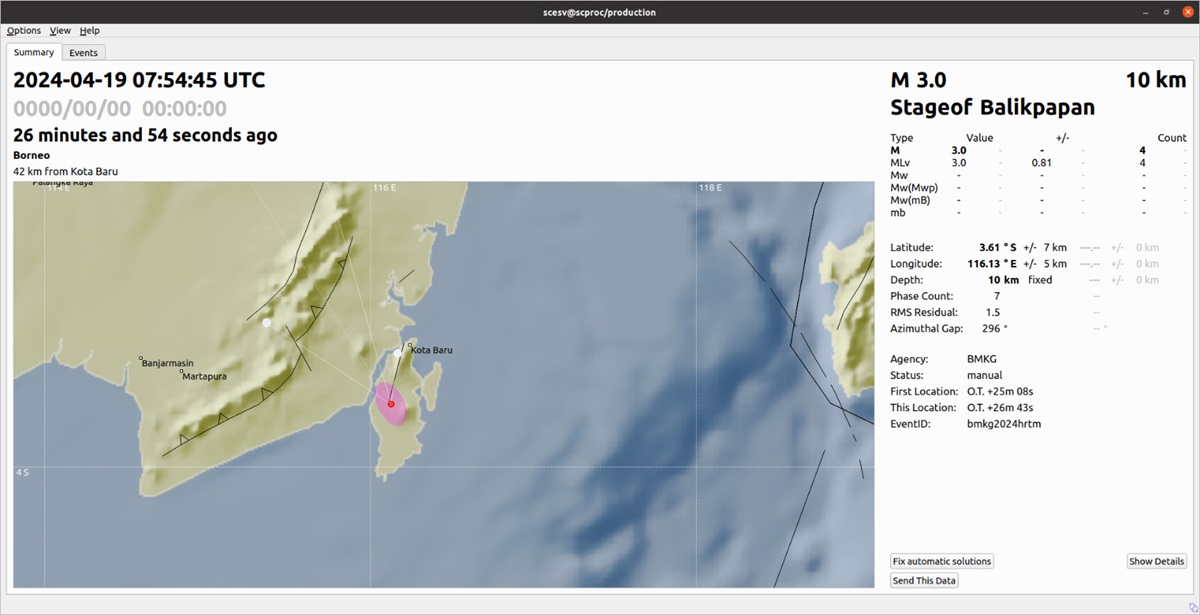Image resolution: width=1200 pixels, height=615 pixels.
Task: Select the Summary tab
Action: [x=34, y=52]
